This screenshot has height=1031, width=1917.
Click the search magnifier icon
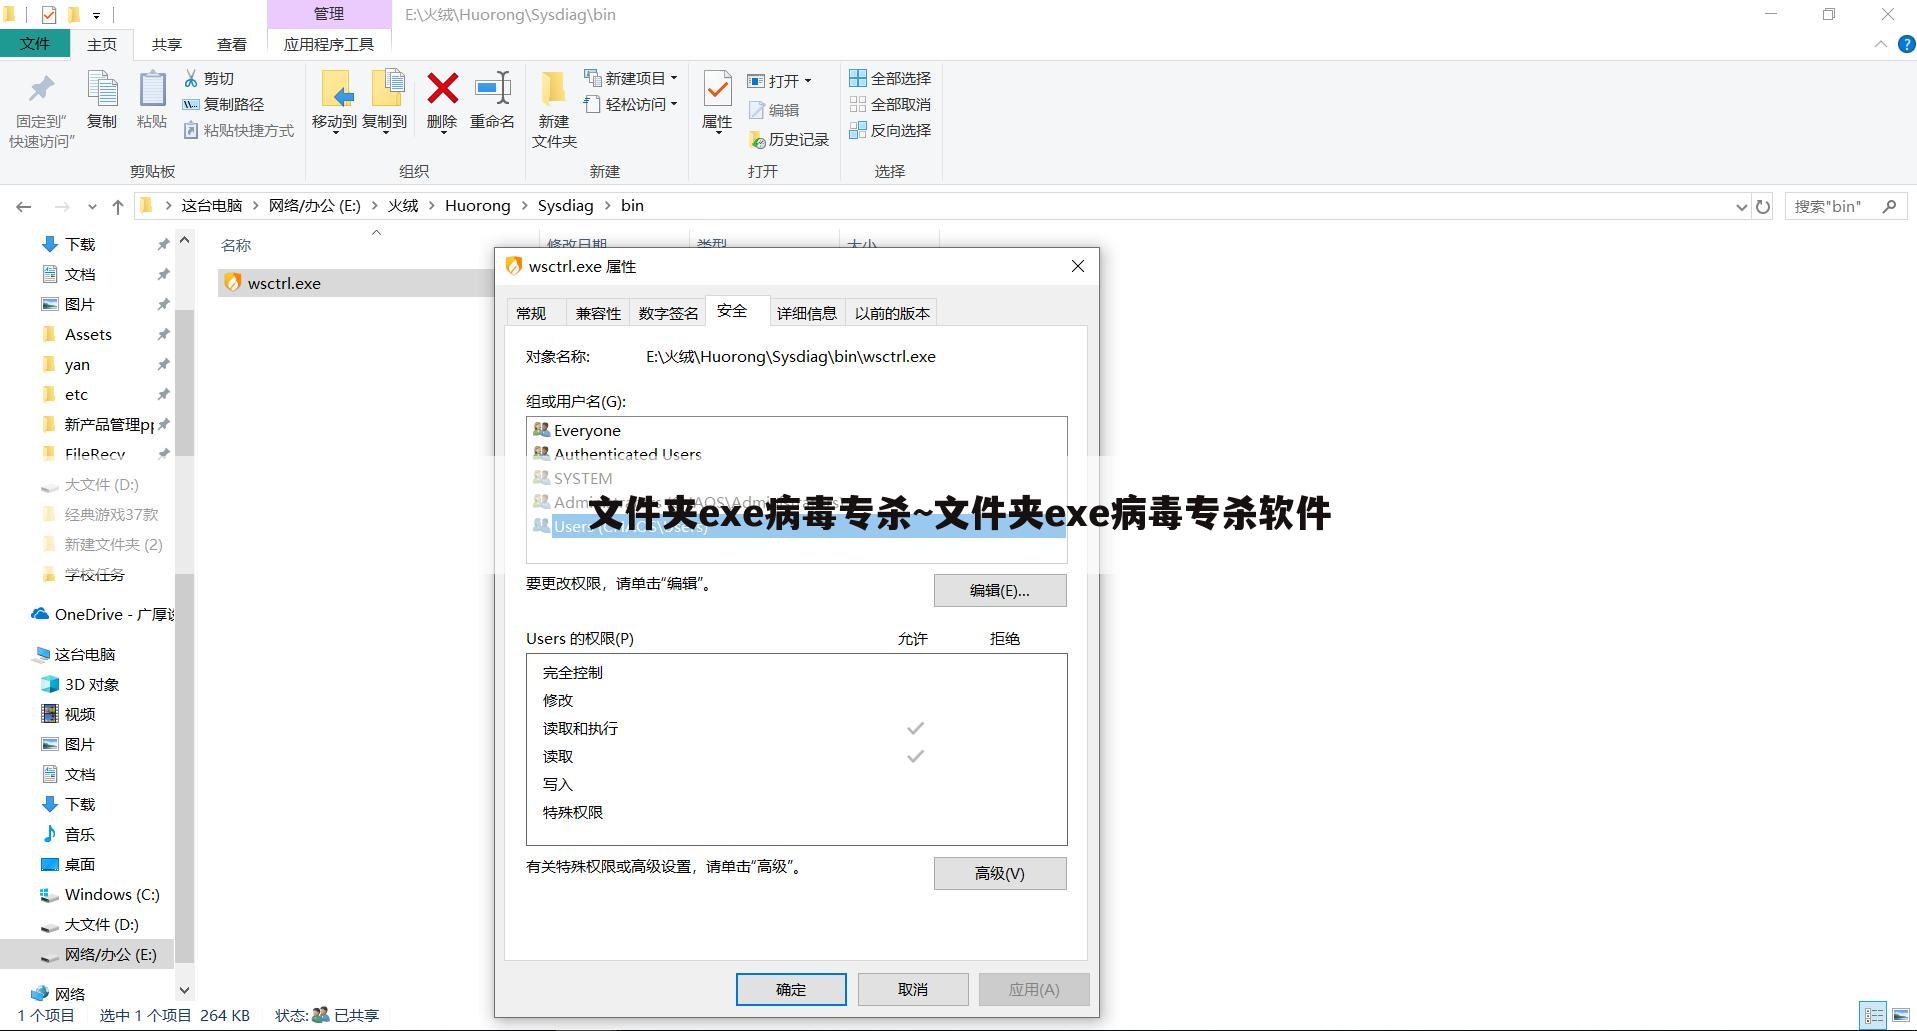(x=1889, y=206)
